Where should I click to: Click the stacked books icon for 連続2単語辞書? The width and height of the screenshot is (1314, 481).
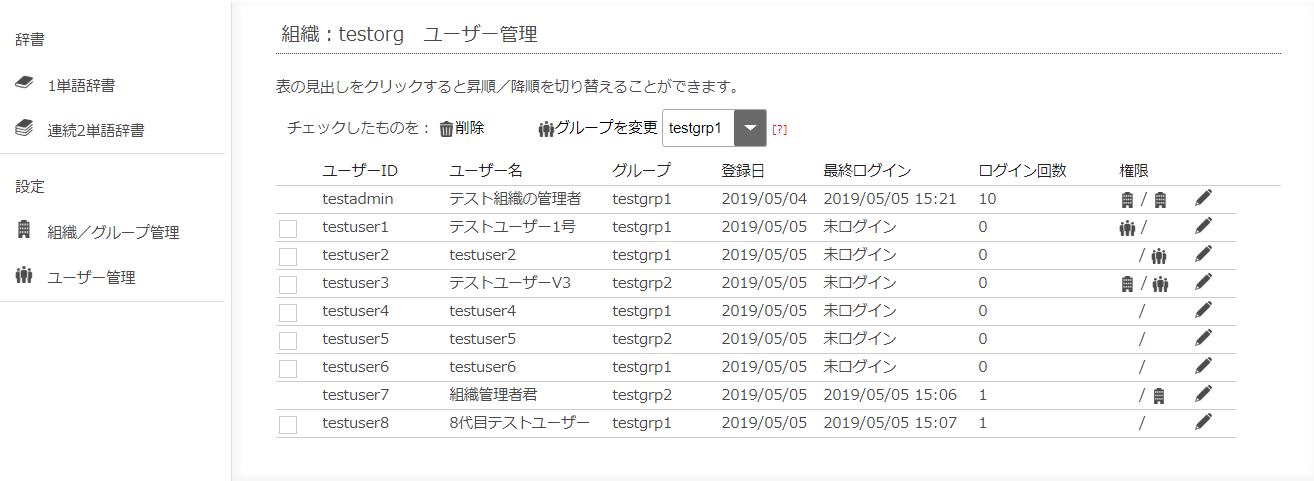[25, 129]
